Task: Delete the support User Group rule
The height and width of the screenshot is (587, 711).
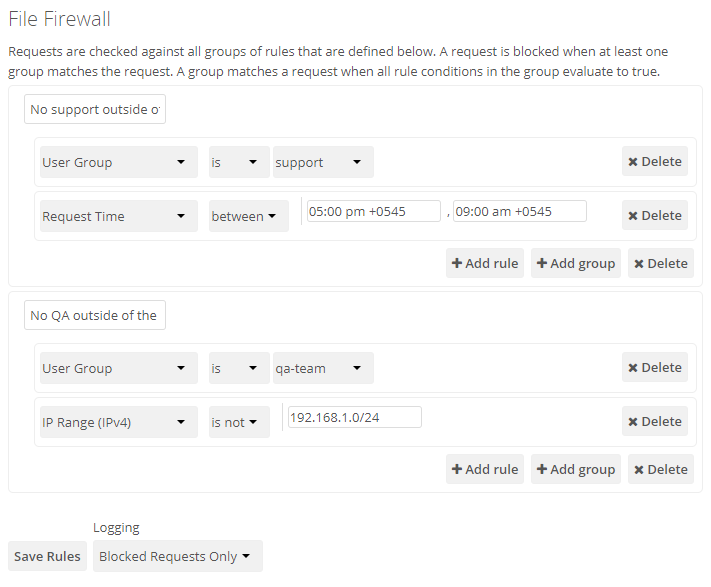Action: point(654,162)
